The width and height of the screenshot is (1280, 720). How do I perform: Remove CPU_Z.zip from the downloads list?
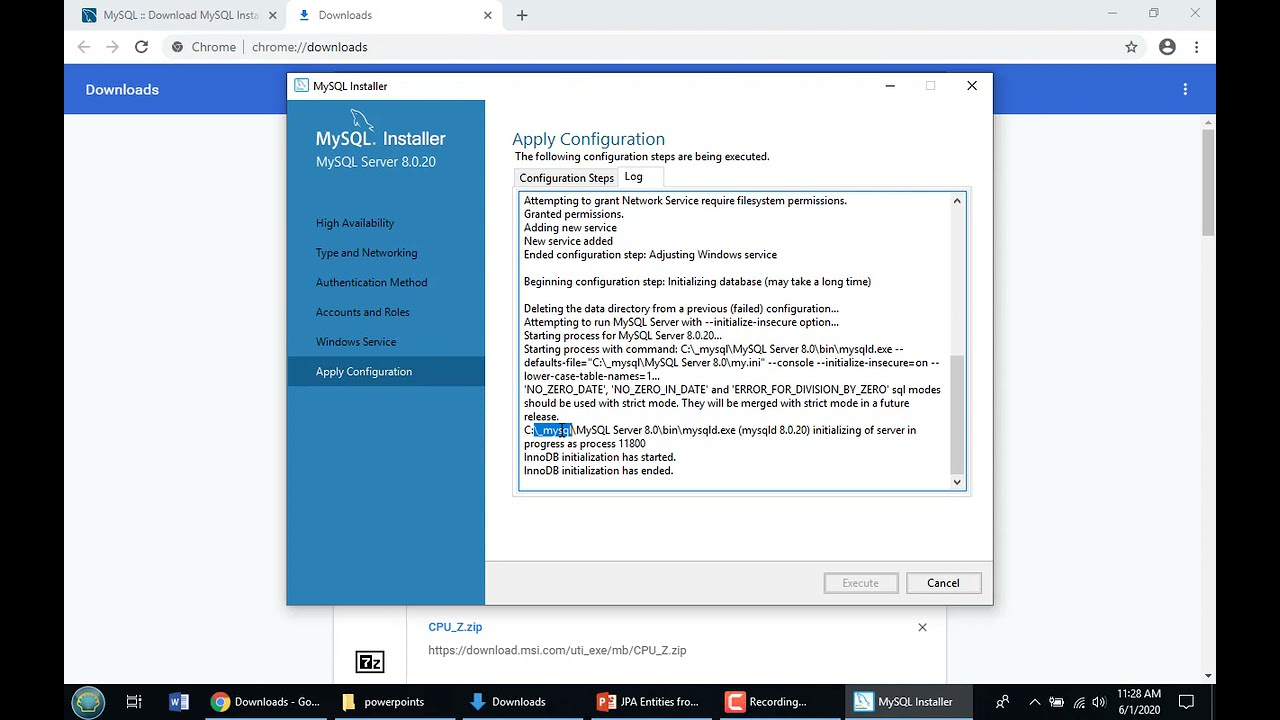pyautogui.click(x=922, y=627)
